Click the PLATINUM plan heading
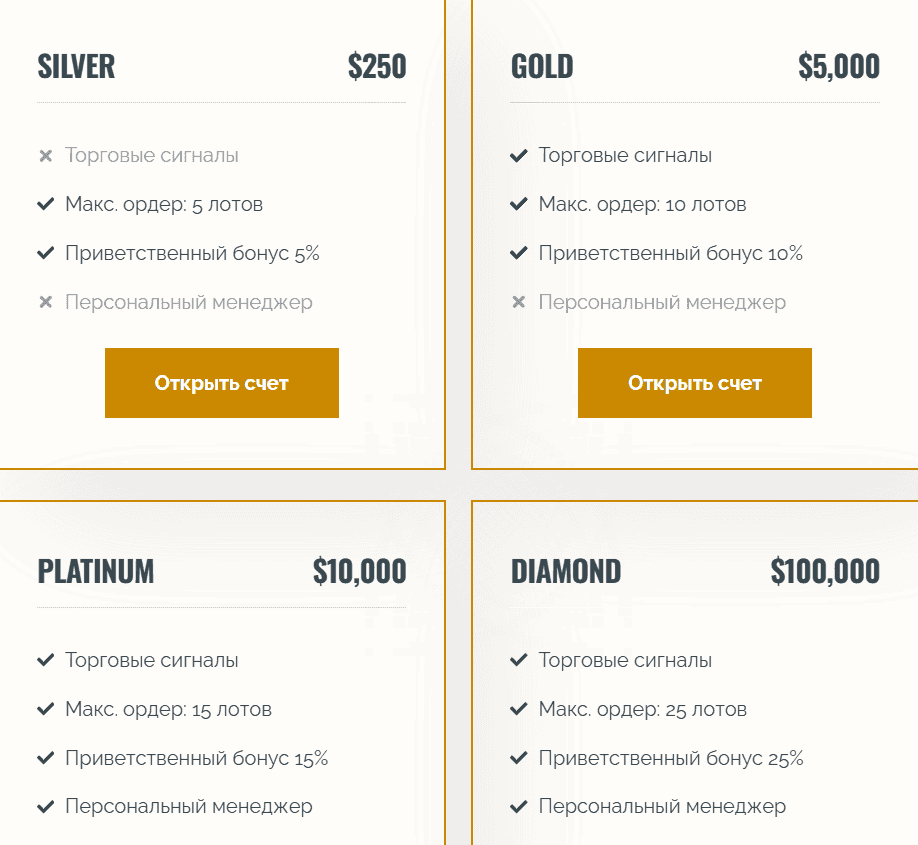The height and width of the screenshot is (845, 918). [x=96, y=572]
